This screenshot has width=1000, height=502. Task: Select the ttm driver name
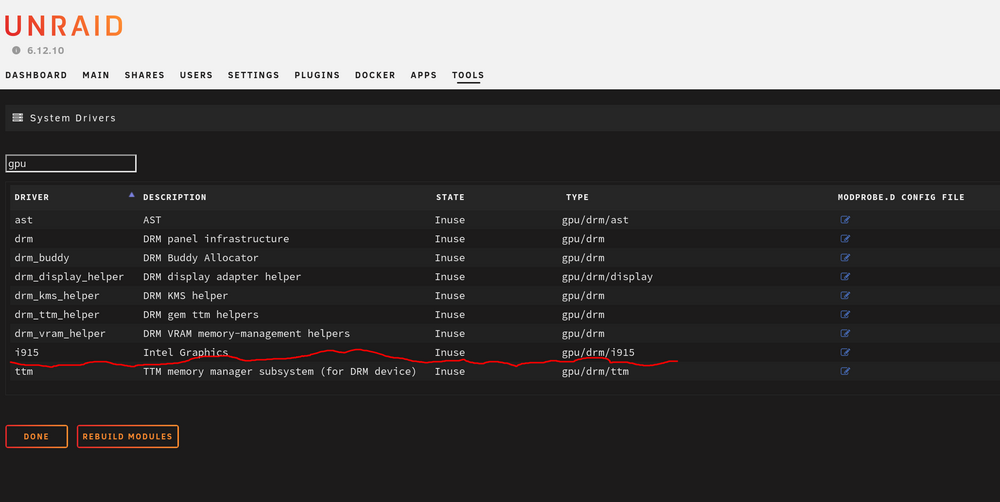pyautogui.click(x=24, y=371)
